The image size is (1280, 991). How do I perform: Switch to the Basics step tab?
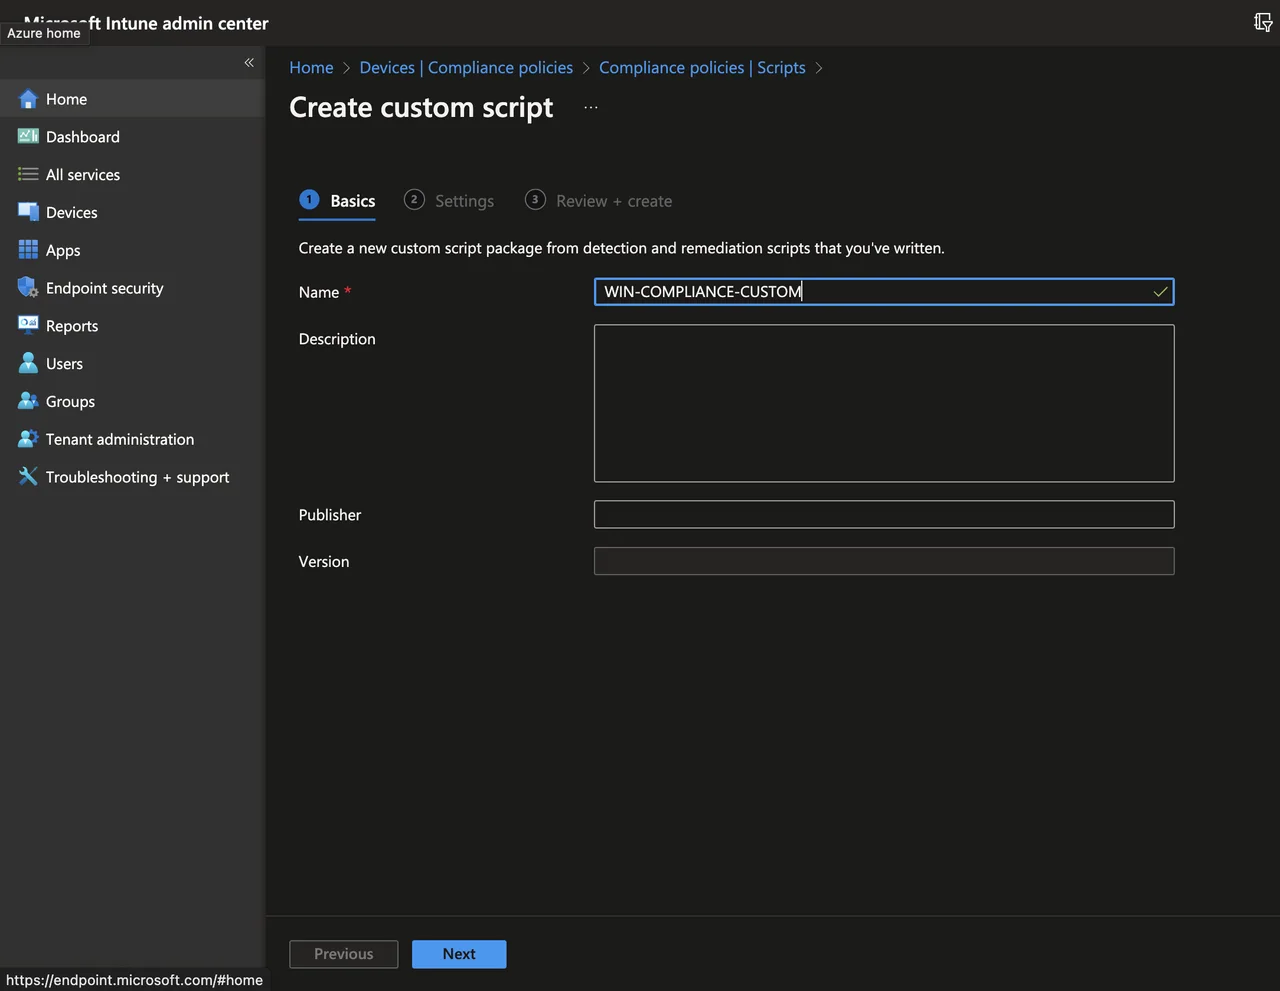point(338,201)
